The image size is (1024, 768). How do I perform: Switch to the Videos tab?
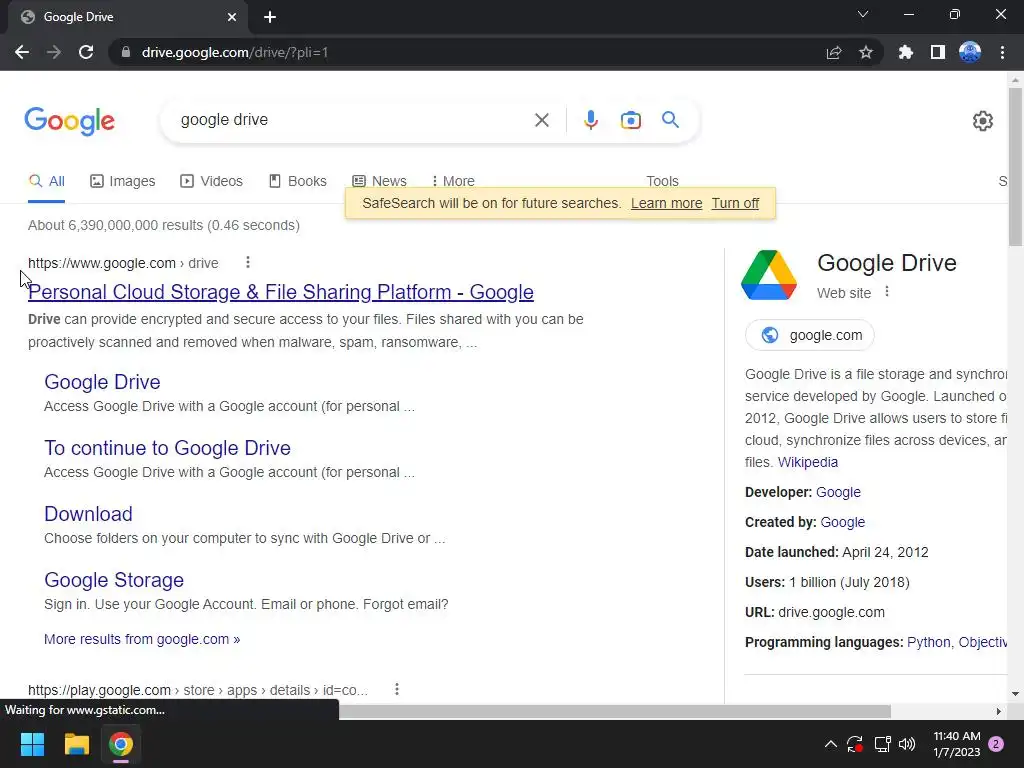212,181
